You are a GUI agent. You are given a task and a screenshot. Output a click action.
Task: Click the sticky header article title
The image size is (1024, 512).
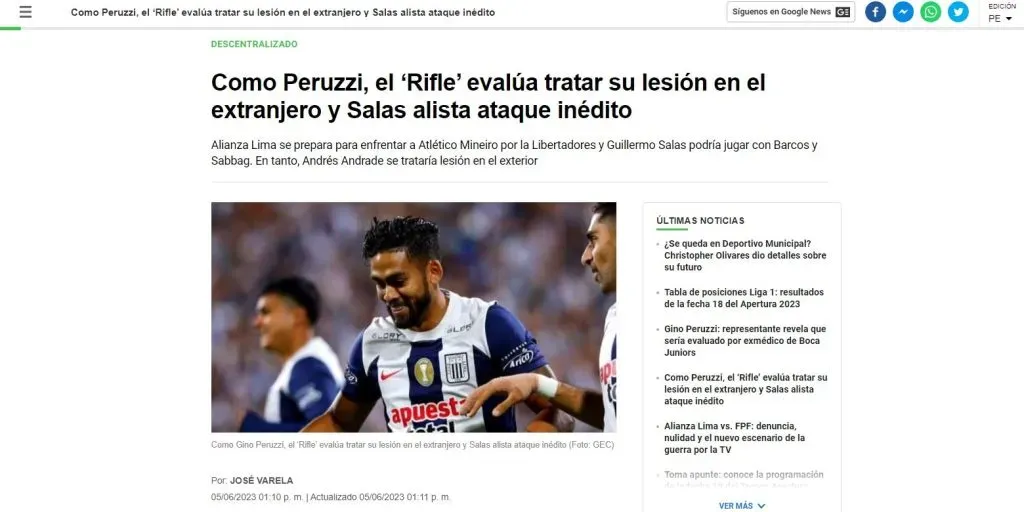pos(283,12)
